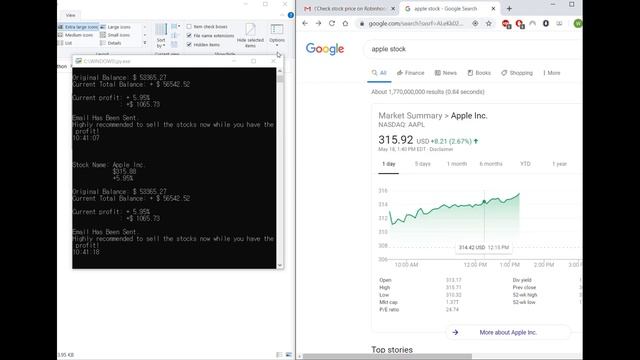Switch to Shopping search tab
Viewport: 640px width, 360px height.
[517, 73]
